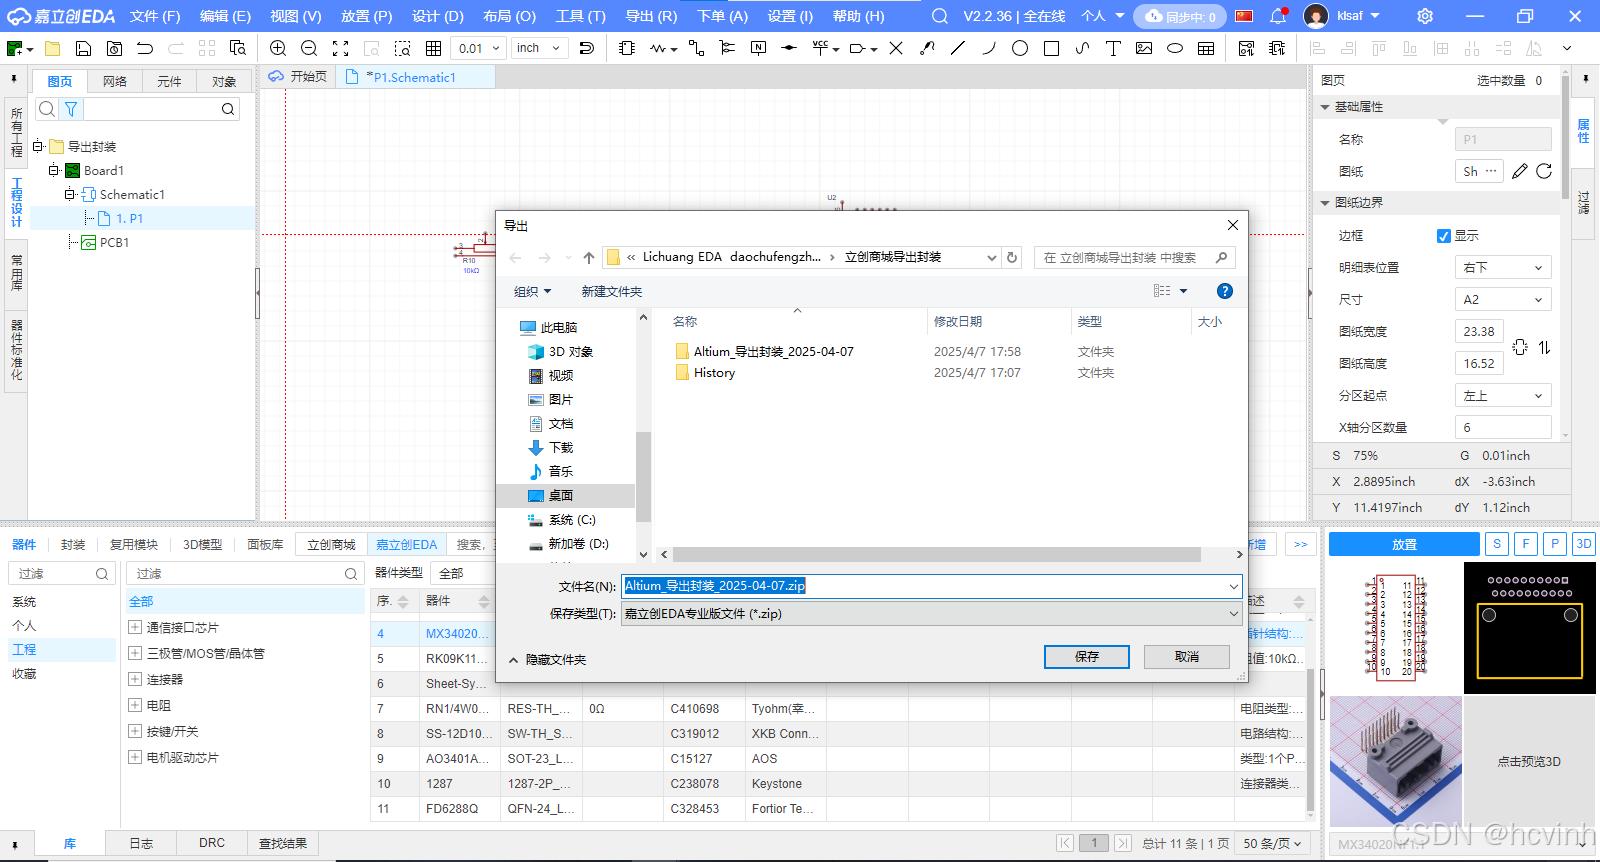Image resolution: width=1600 pixels, height=862 pixels.
Task: Select the net label tool
Action: [758, 48]
